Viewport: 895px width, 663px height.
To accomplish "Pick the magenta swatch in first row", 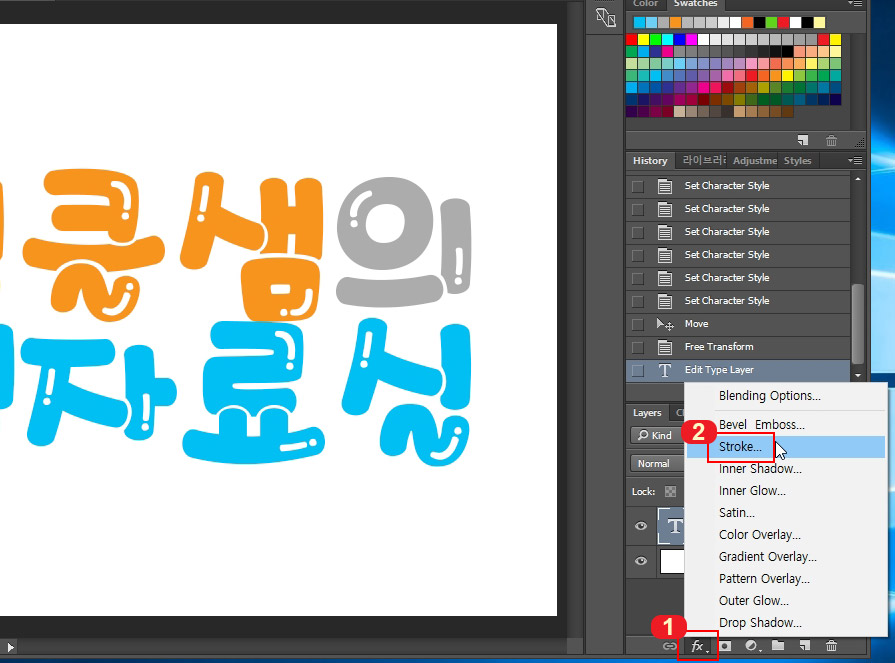I will (691, 39).
